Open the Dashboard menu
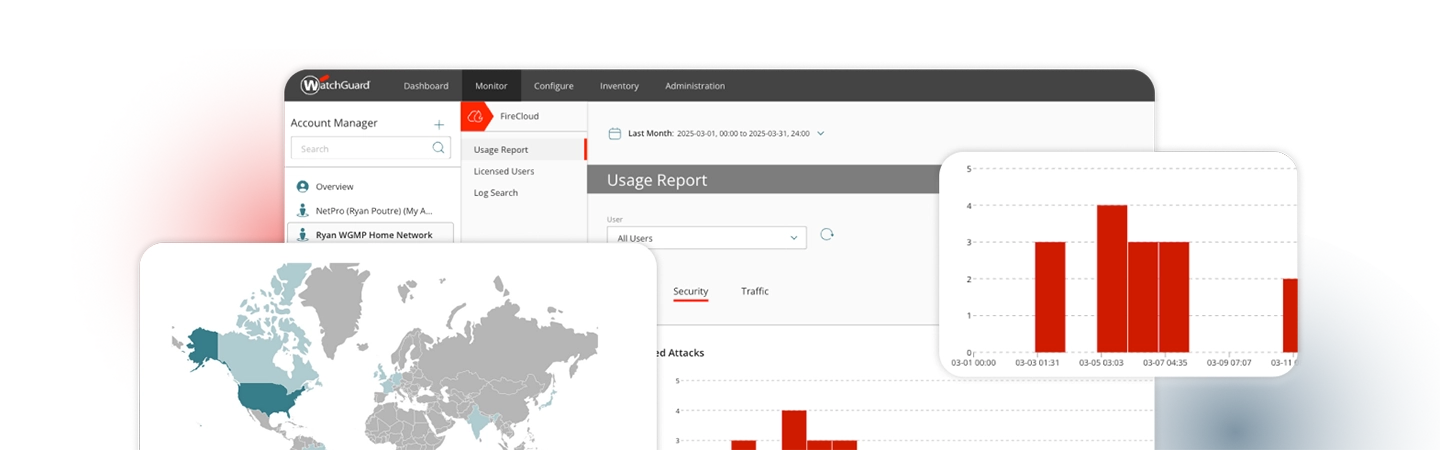1440x450 pixels. coord(426,86)
